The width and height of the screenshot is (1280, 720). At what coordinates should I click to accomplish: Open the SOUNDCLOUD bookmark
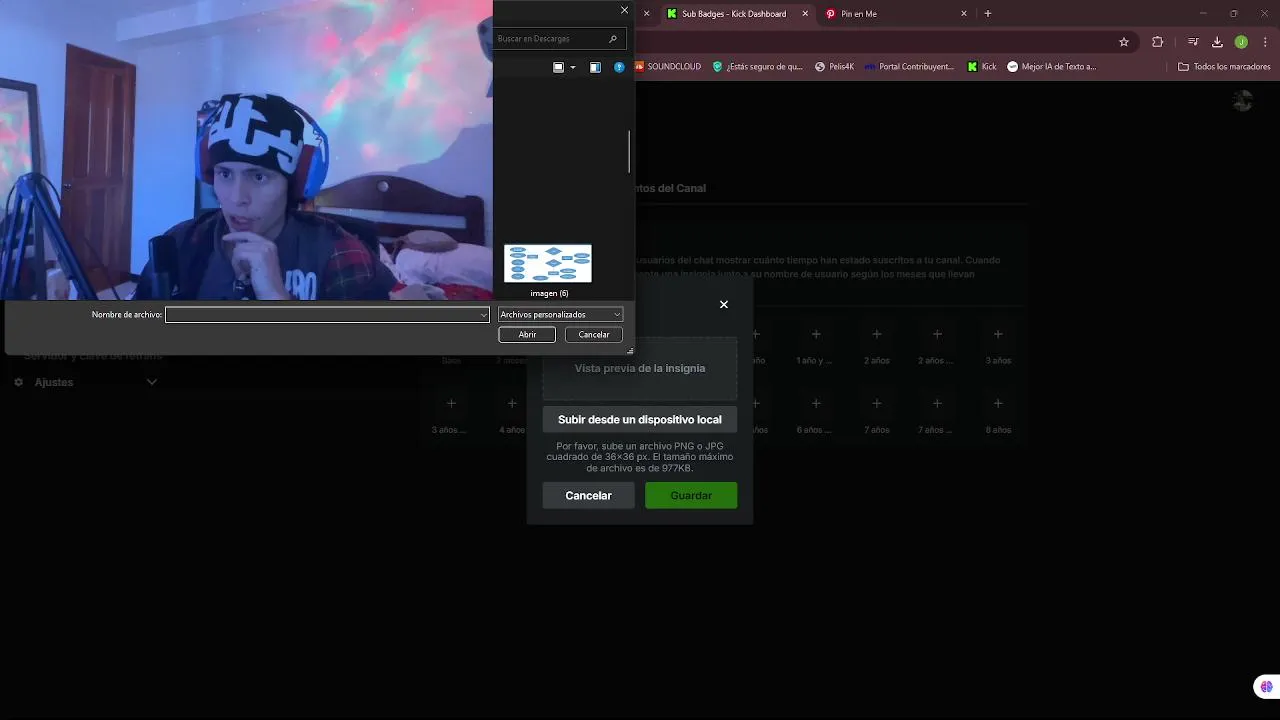668,67
